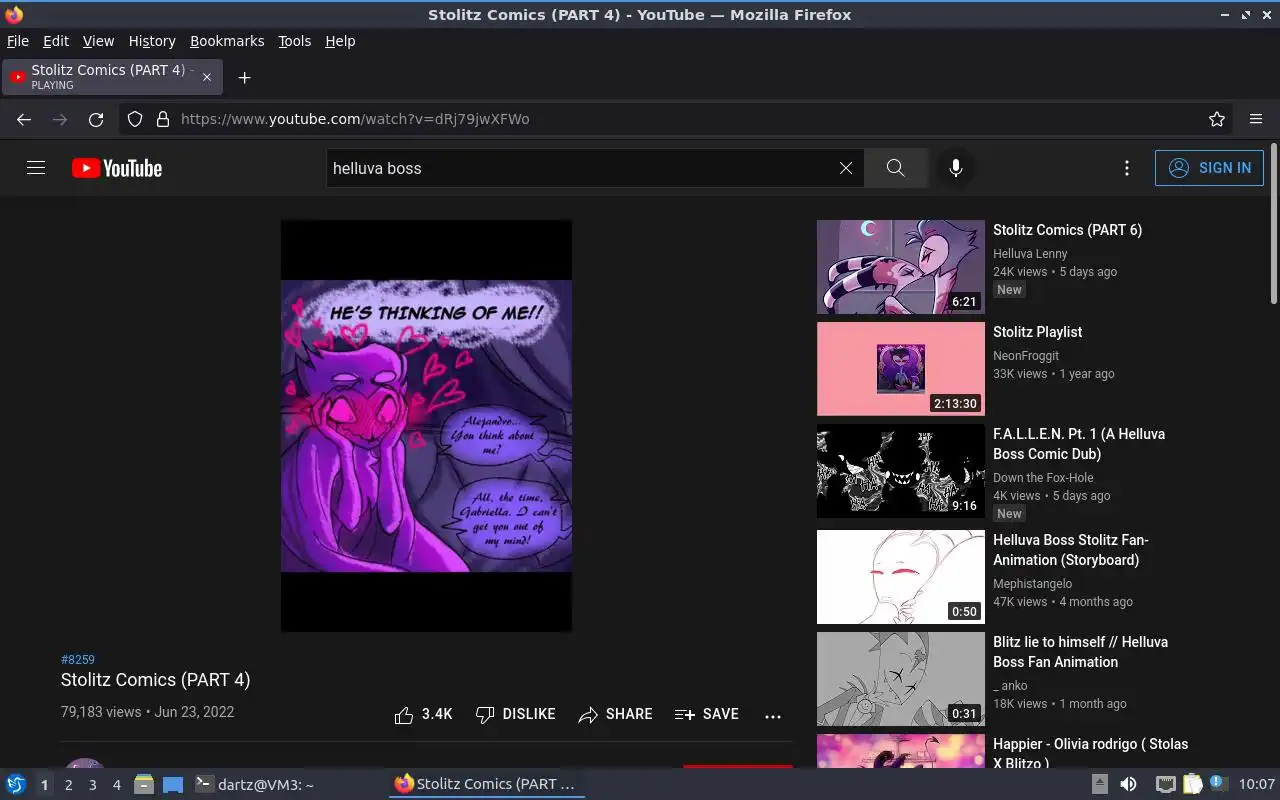Show desktop icon in taskbar
This screenshot has height=800, width=1280.
point(173,784)
